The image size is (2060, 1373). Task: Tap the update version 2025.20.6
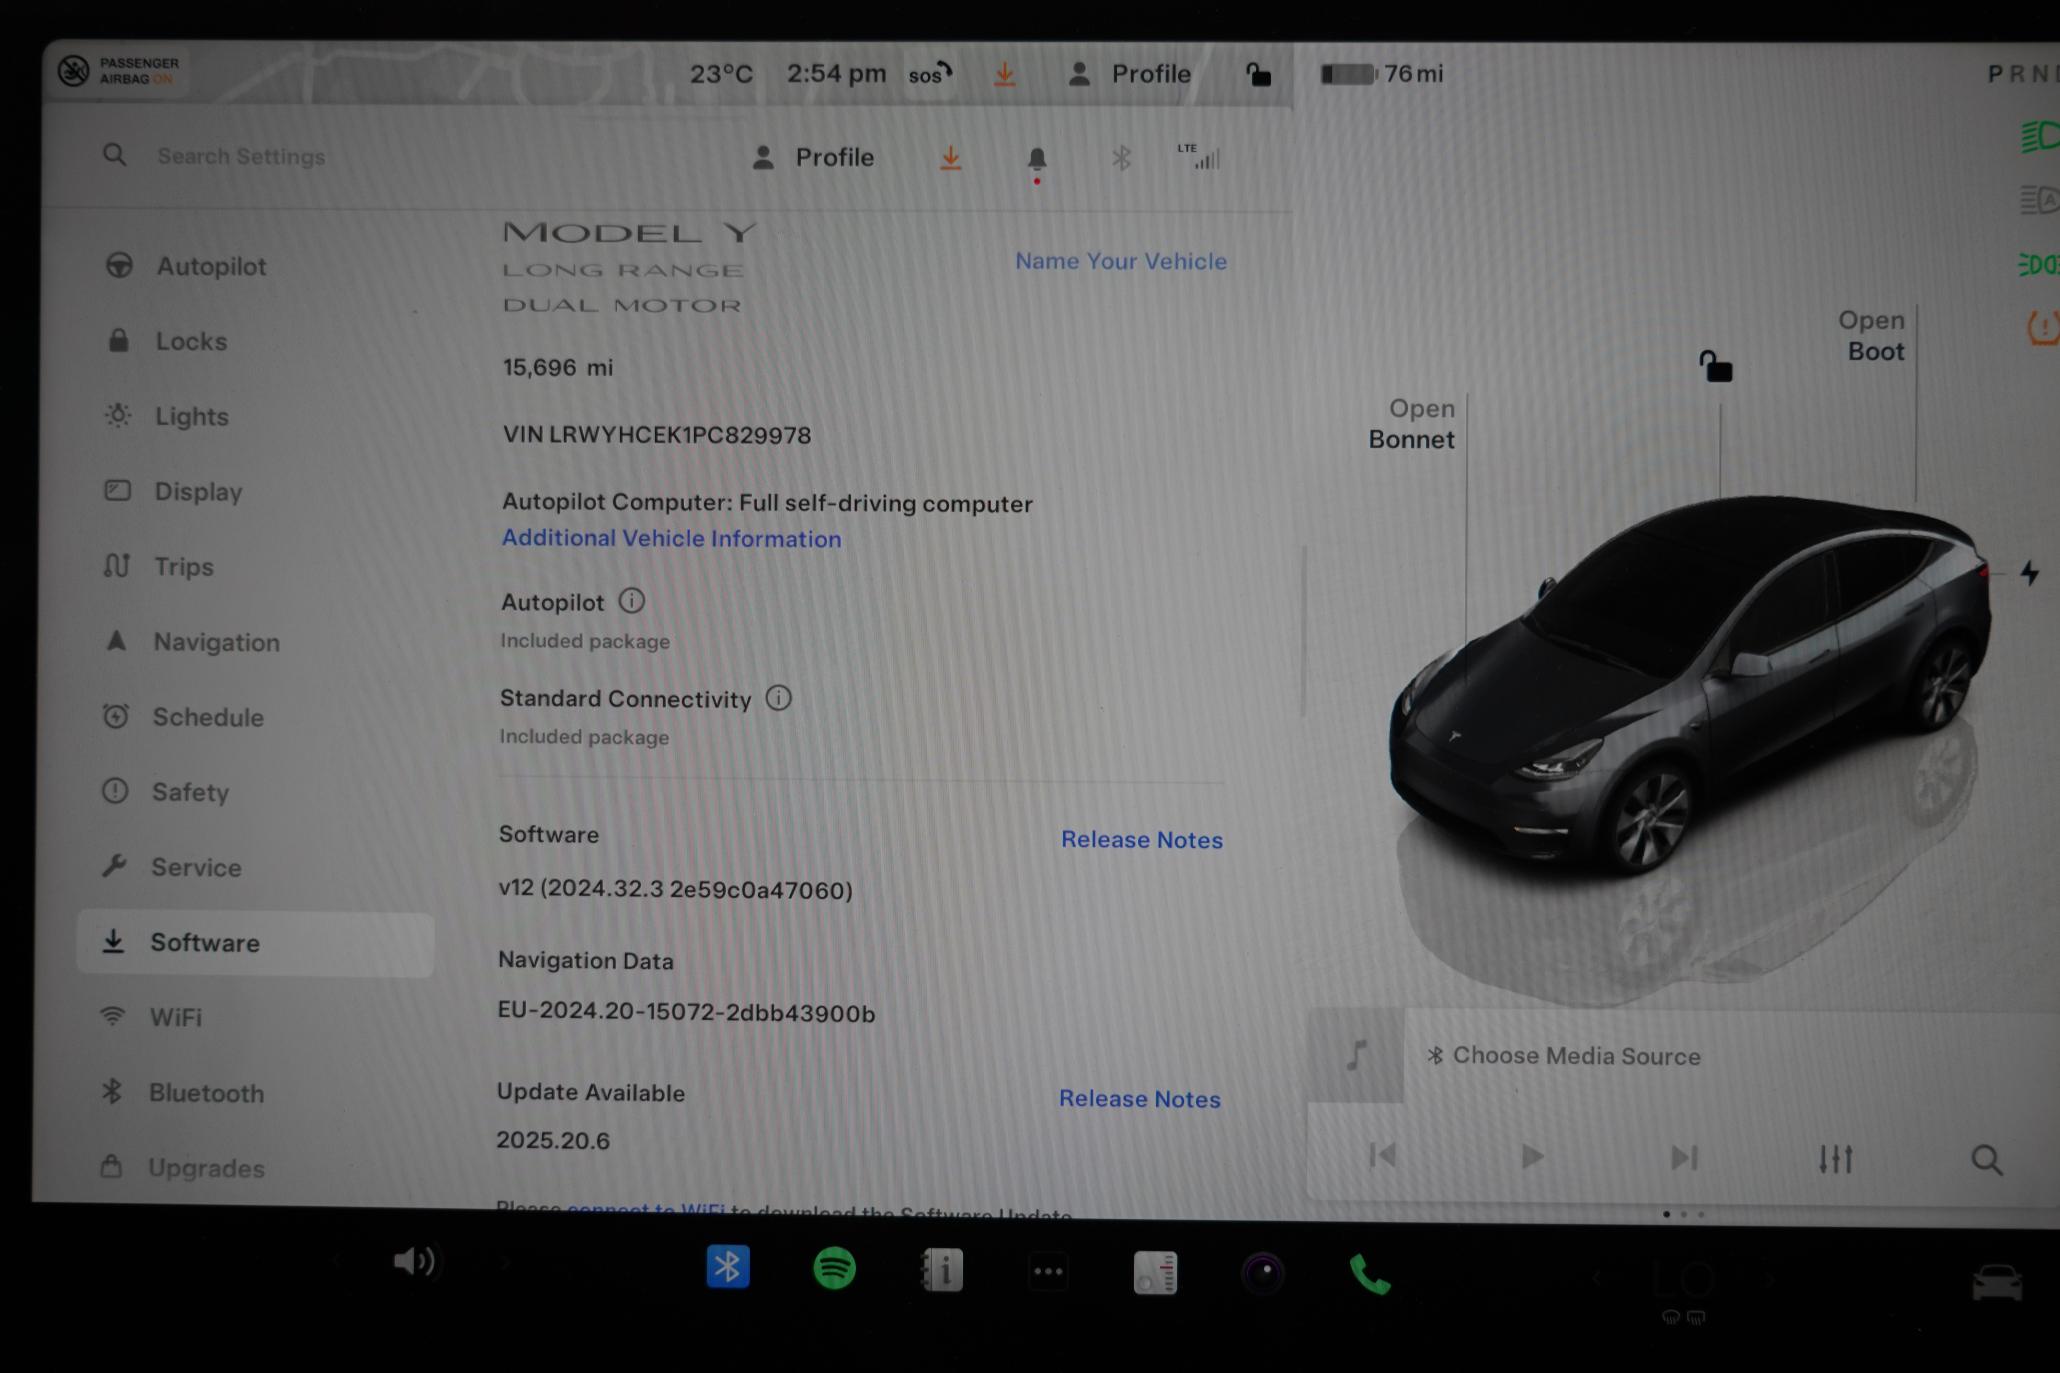pyautogui.click(x=552, y=1140)
